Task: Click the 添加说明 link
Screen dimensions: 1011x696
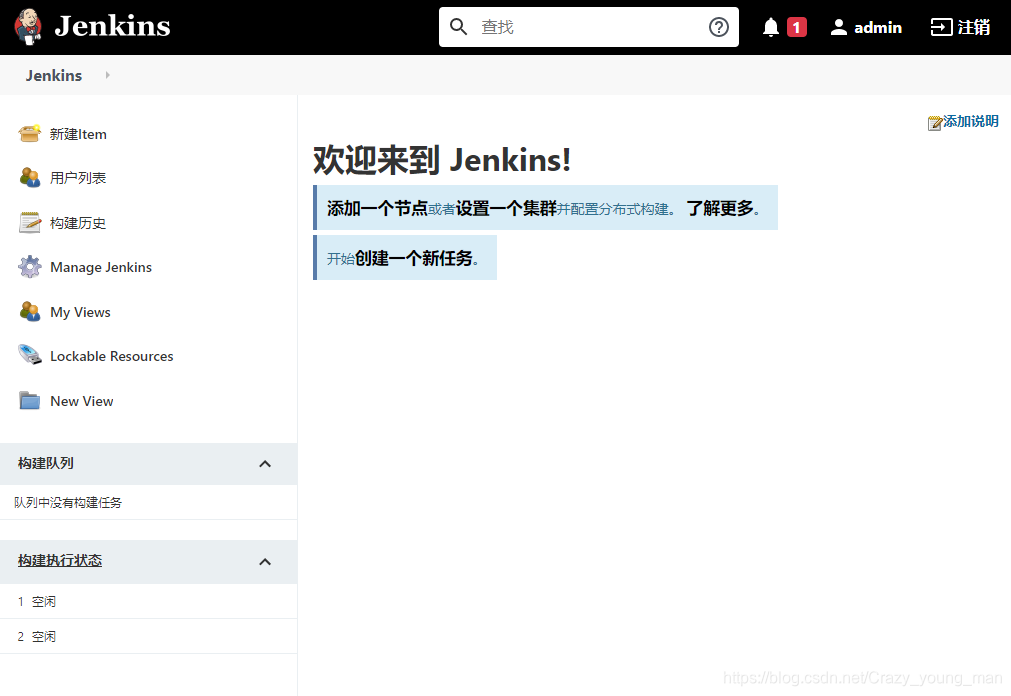Action: coord(971,121)
